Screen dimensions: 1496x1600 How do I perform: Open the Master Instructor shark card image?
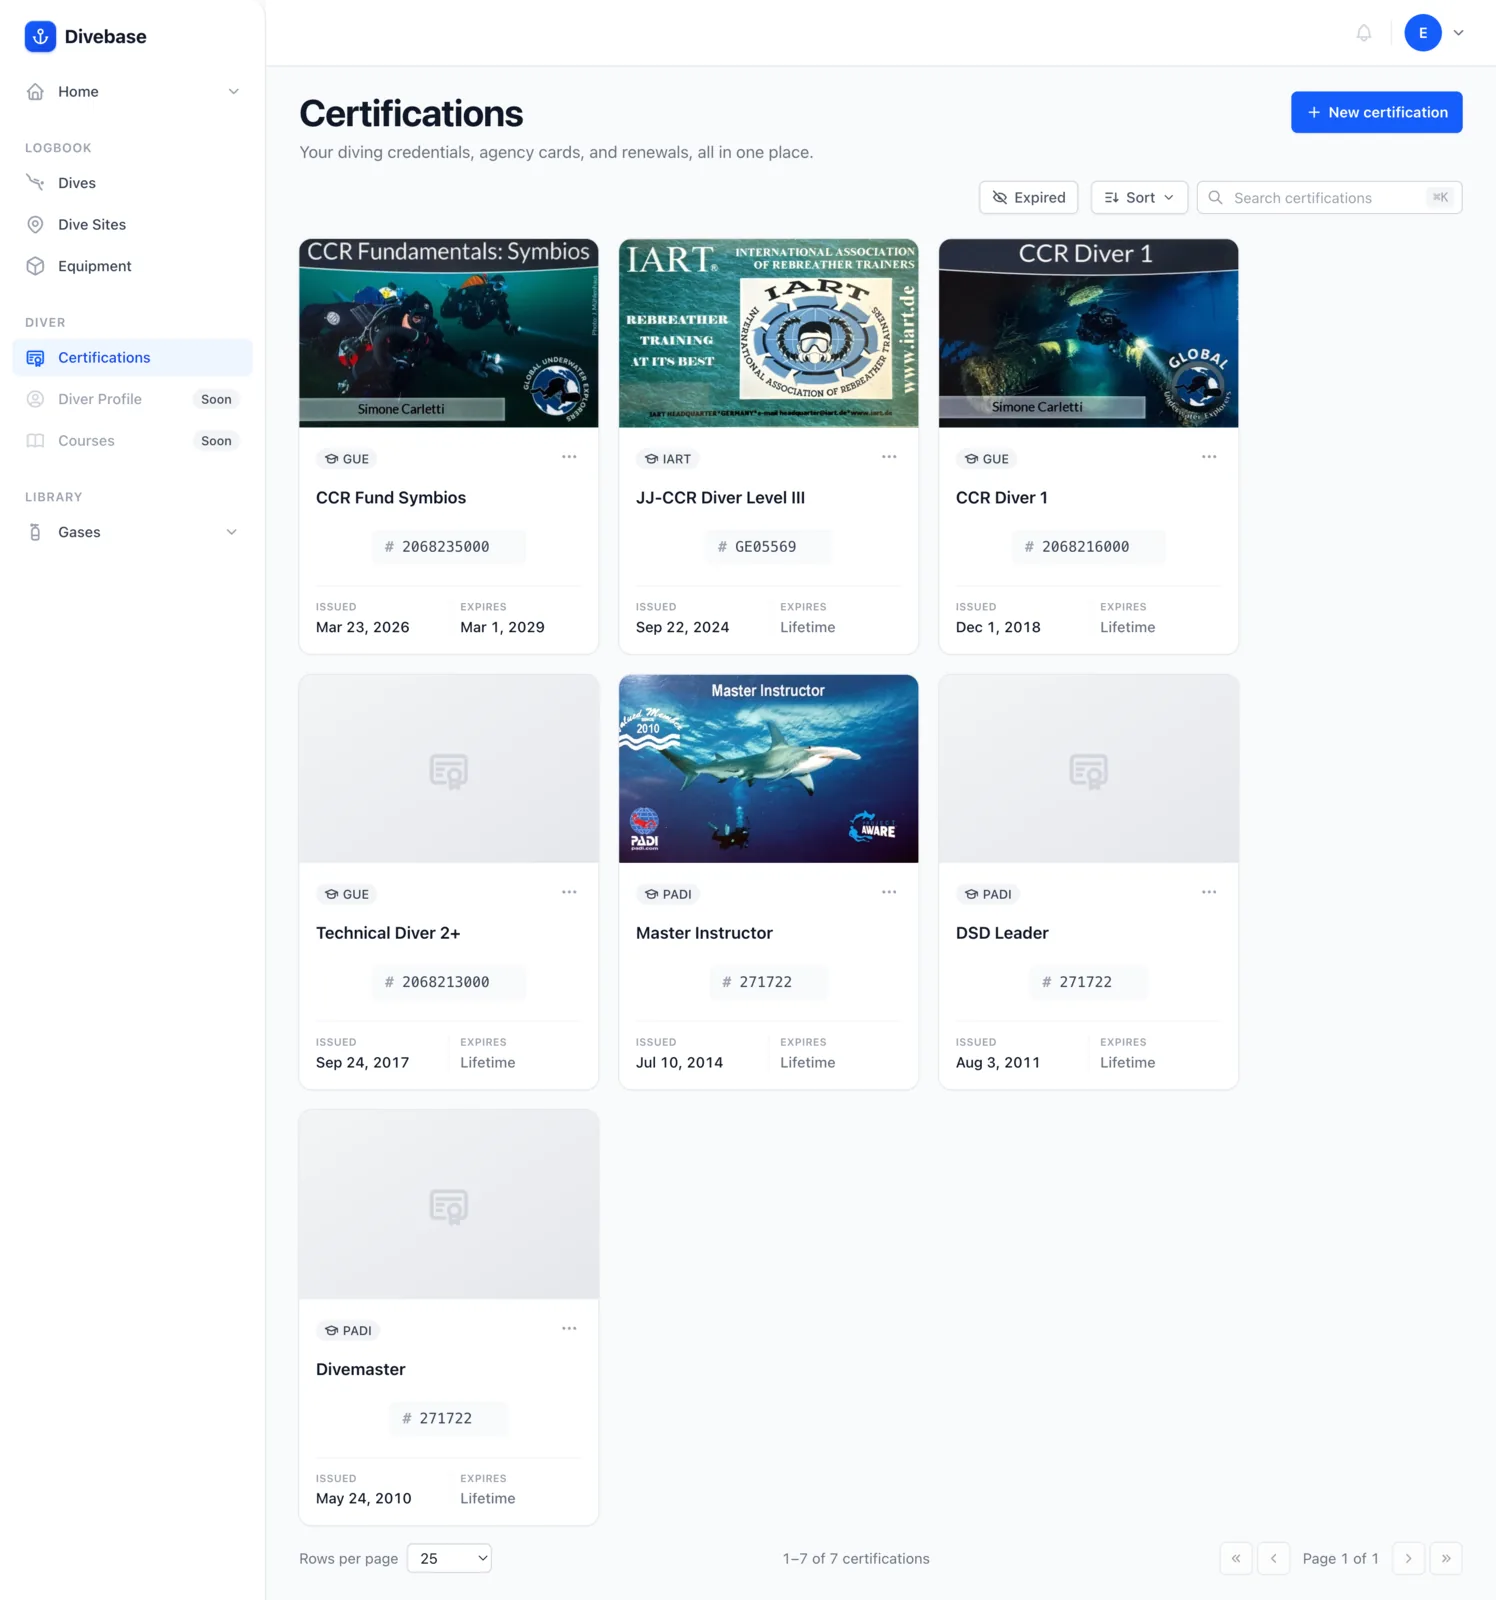point(768,768)
